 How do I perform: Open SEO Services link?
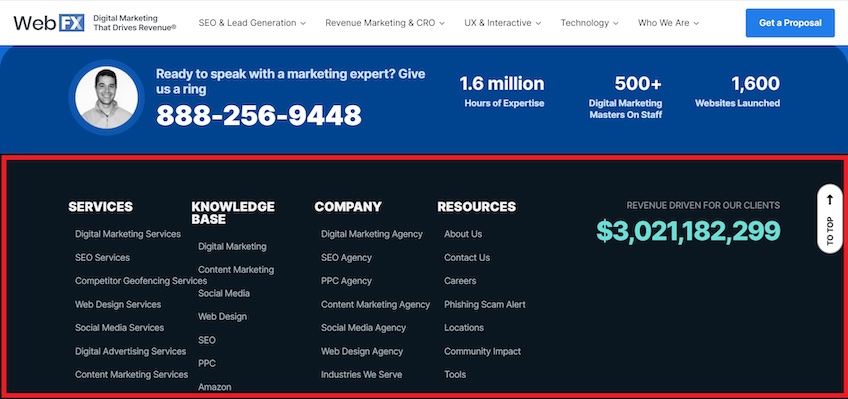coord(102,257)
